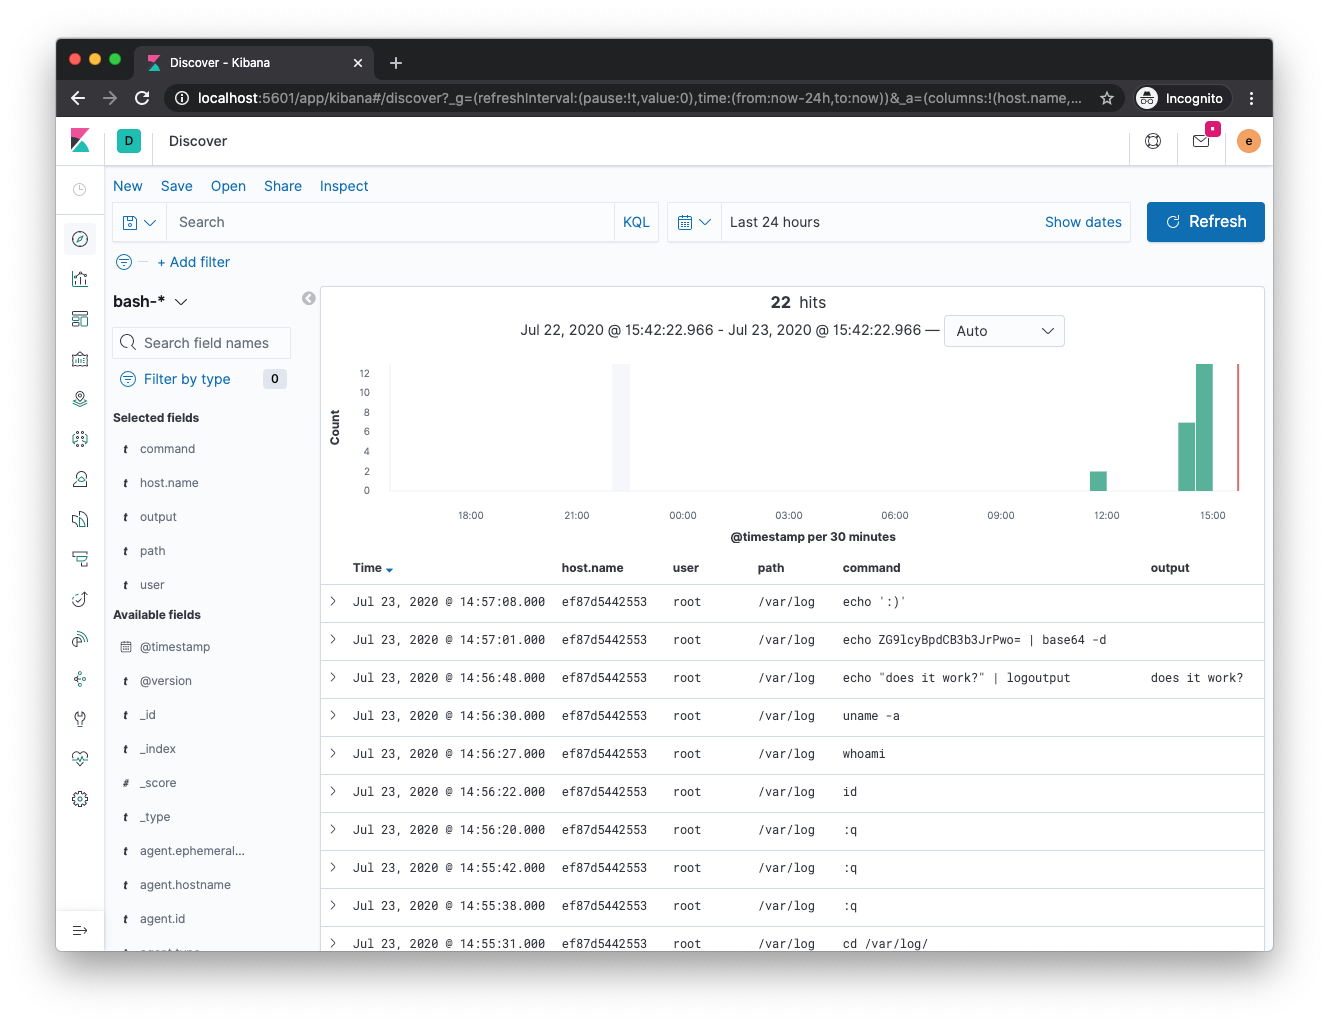Open the Auto interval dropdown on the histogram
The height and width of the screenshot is (1025, 1329).
coord(1004,331)
